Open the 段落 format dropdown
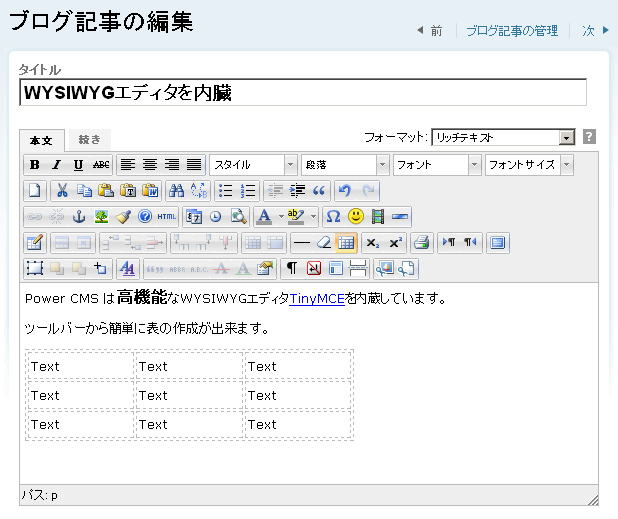618x519 pixels. click(x=345, y=165)
